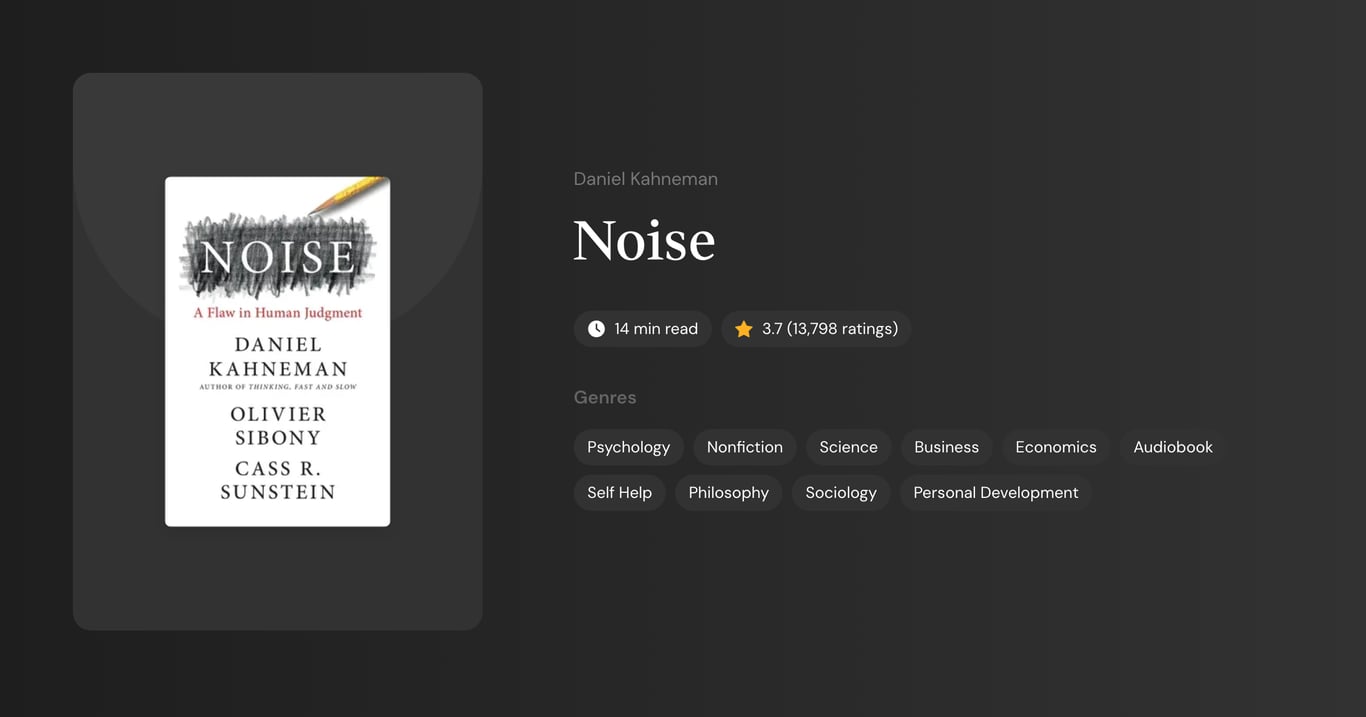This screenshot has width=1366, height=717.
Task: Choose the Sociology genre tag
Action: [841, 492]
